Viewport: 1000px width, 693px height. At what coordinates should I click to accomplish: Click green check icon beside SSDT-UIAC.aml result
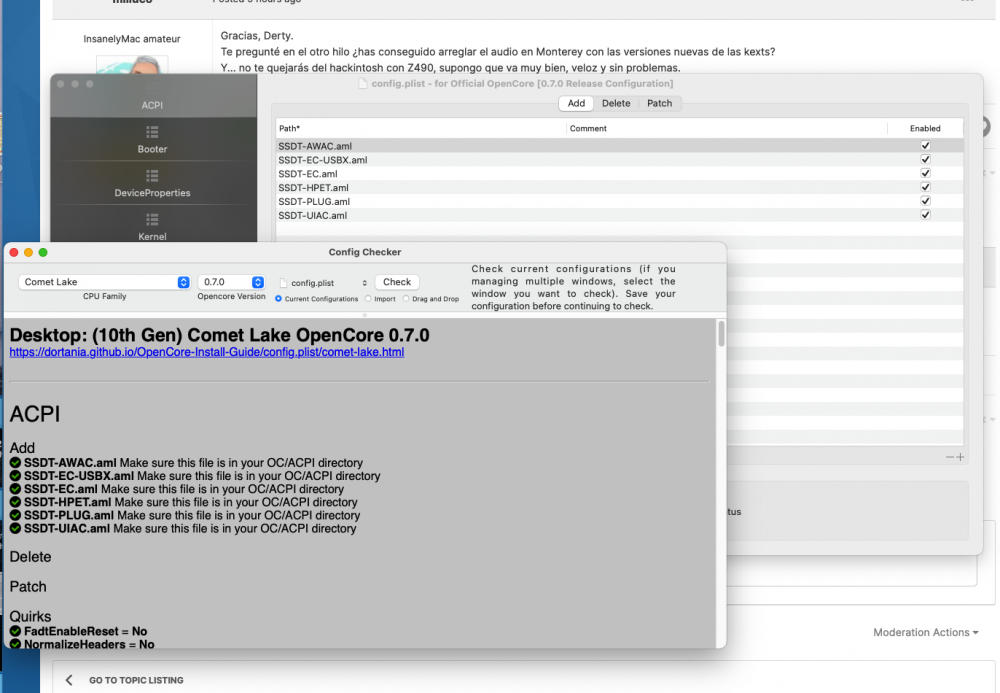click(15, 529)
